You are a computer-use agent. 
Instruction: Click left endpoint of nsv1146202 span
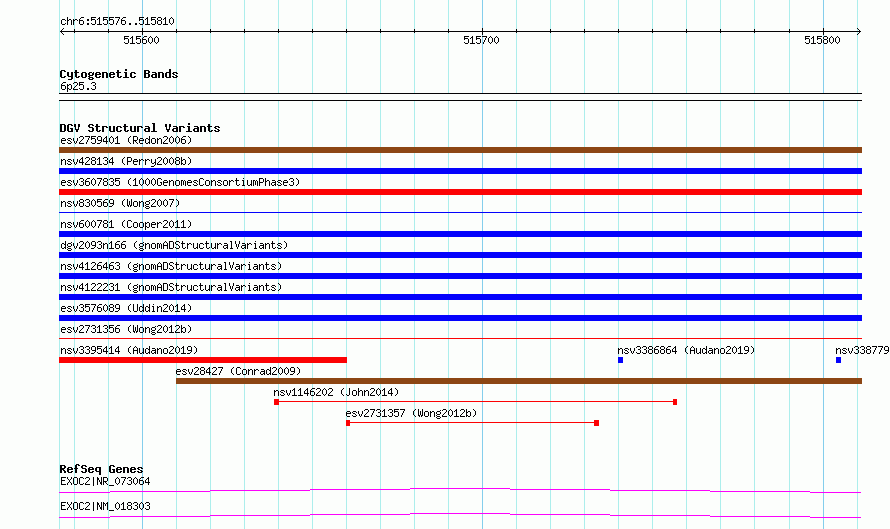(x=276, y=402)
